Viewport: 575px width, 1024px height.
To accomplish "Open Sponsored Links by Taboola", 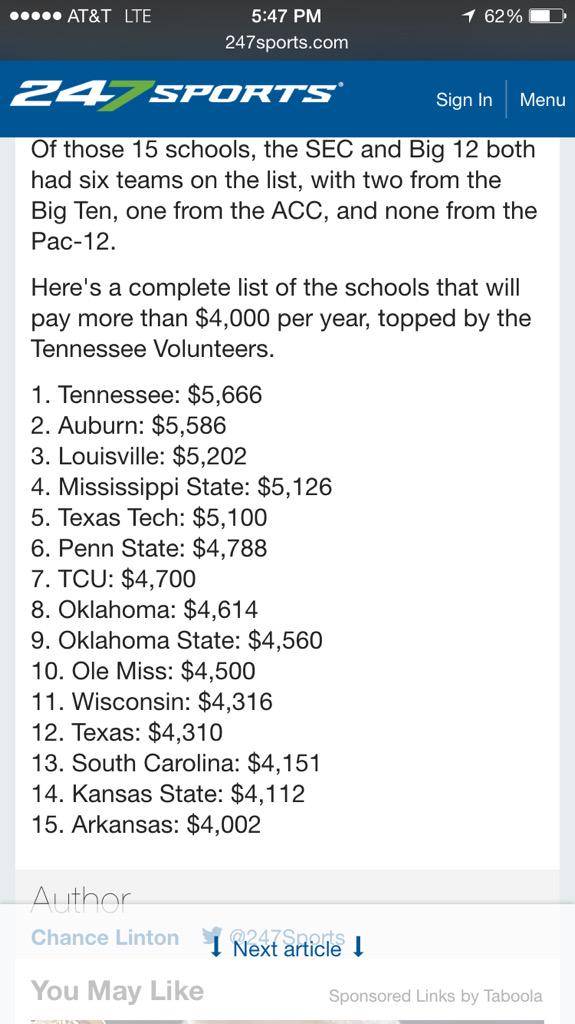I will click(435, 995).
